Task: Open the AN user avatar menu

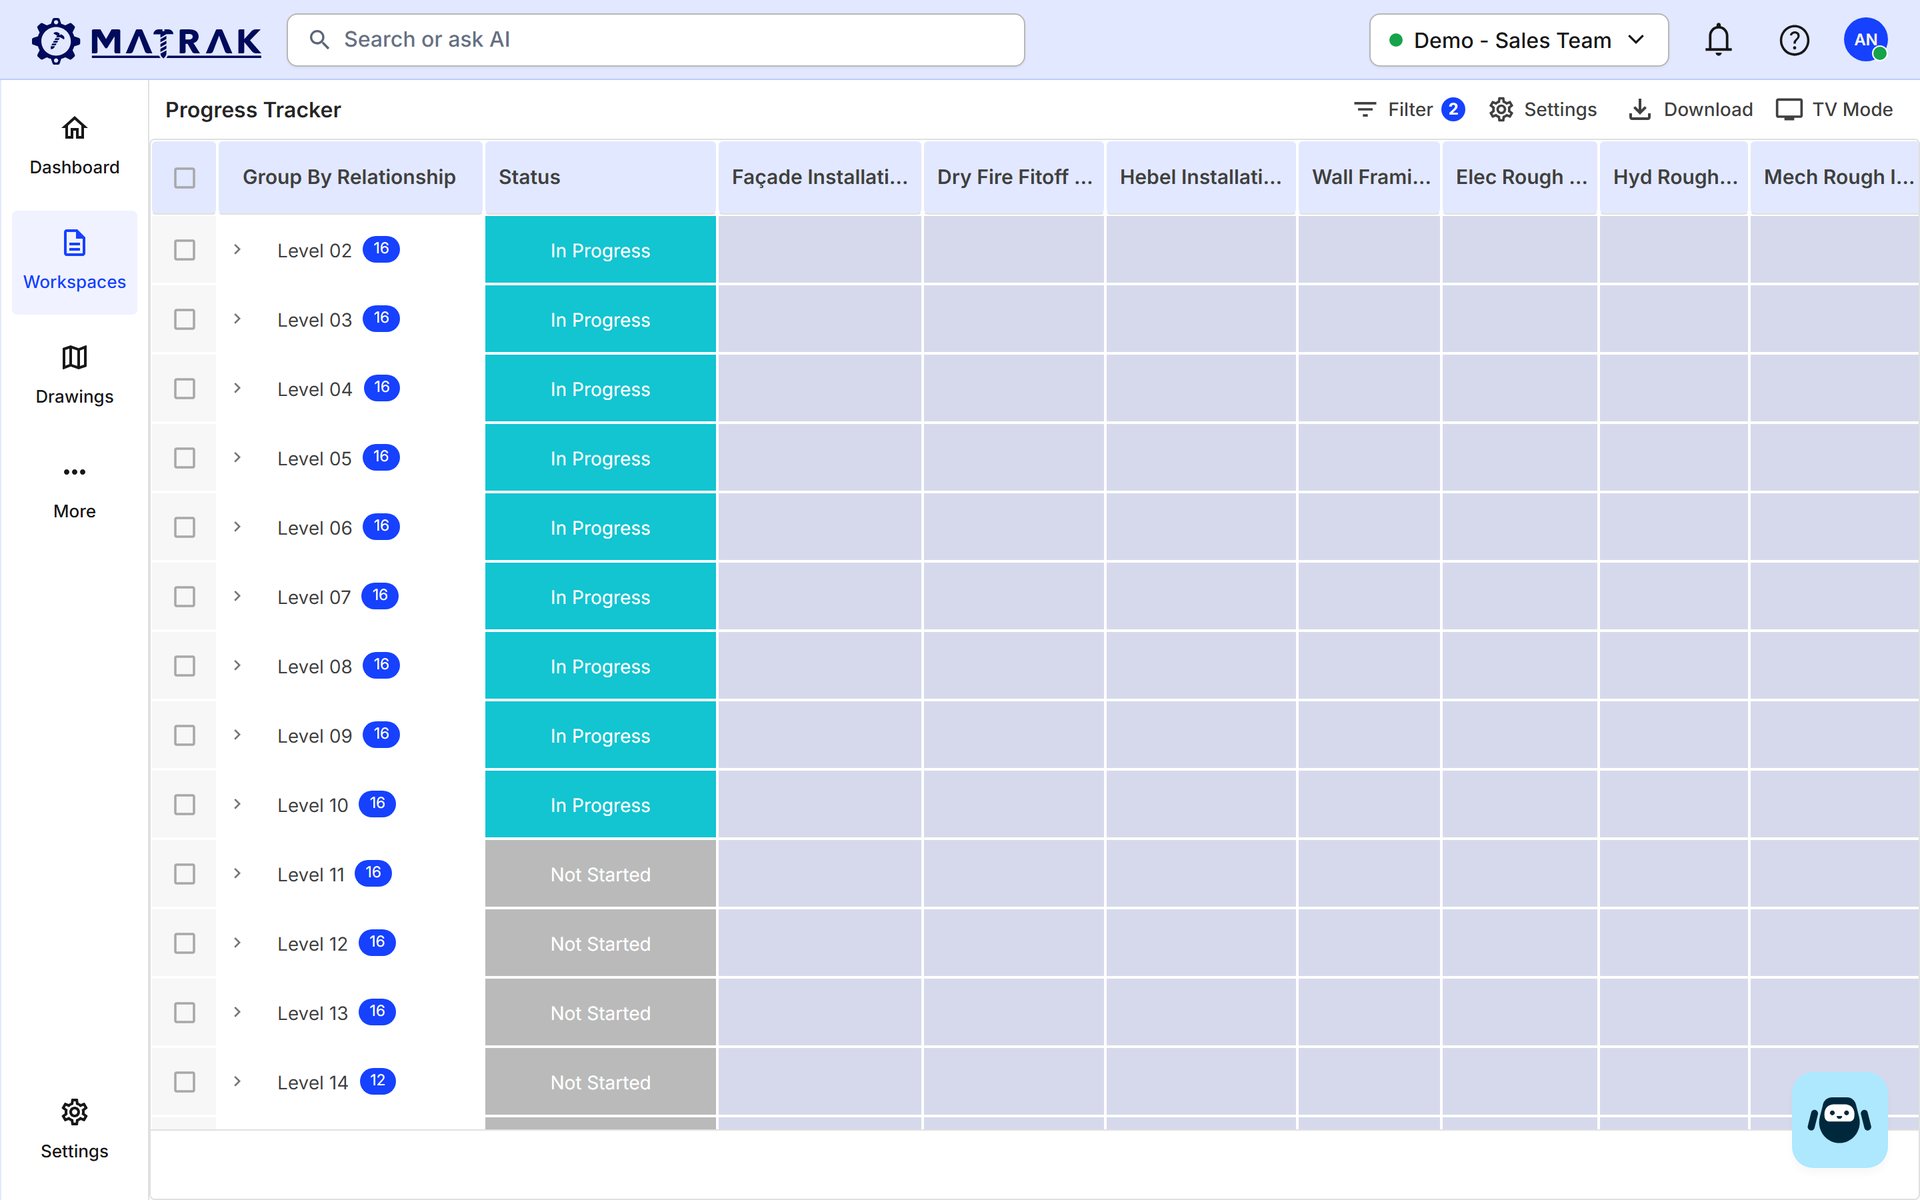Action: click(x=1865, y=40)
